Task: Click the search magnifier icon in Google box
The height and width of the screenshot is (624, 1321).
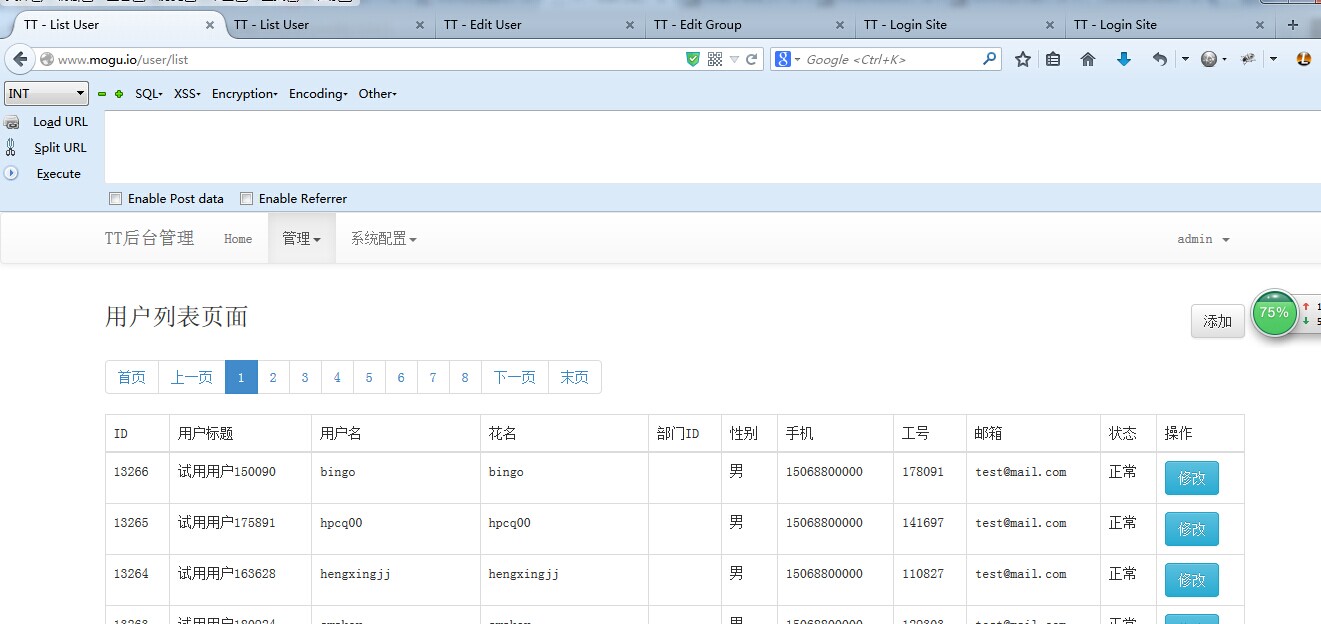Action: (x=989, y=59)
